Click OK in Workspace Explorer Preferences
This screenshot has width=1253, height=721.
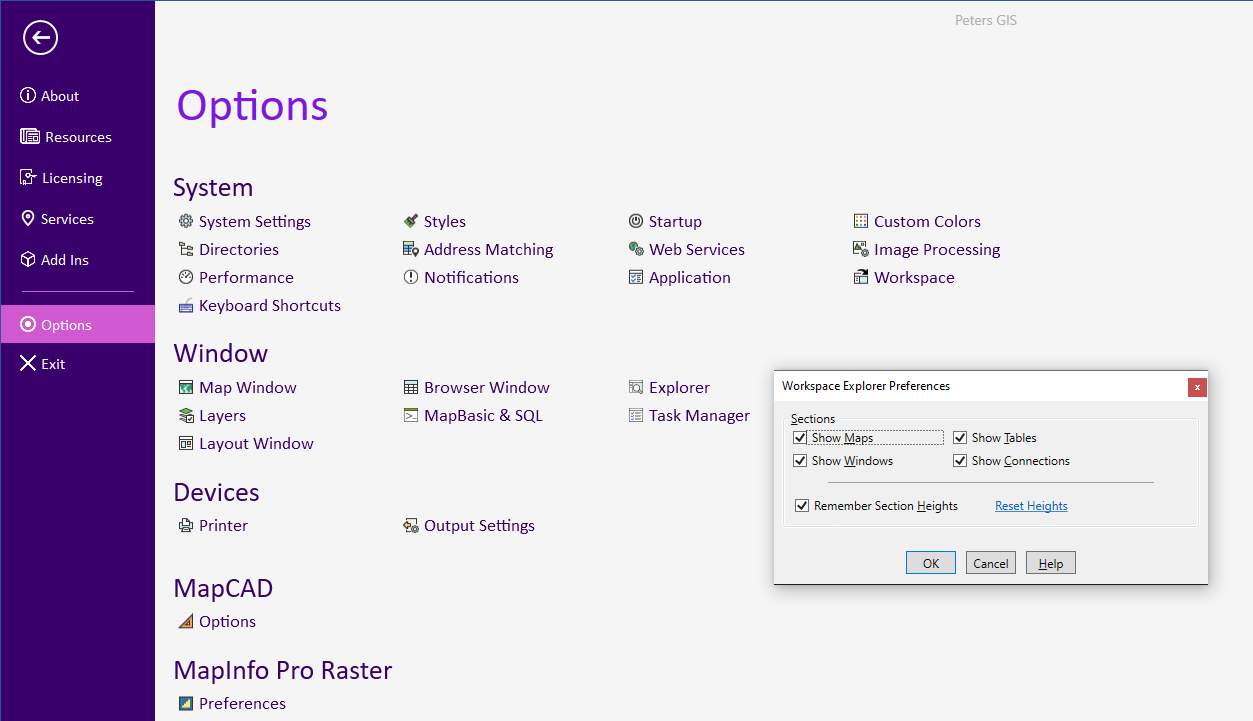[x=931, y=563]
